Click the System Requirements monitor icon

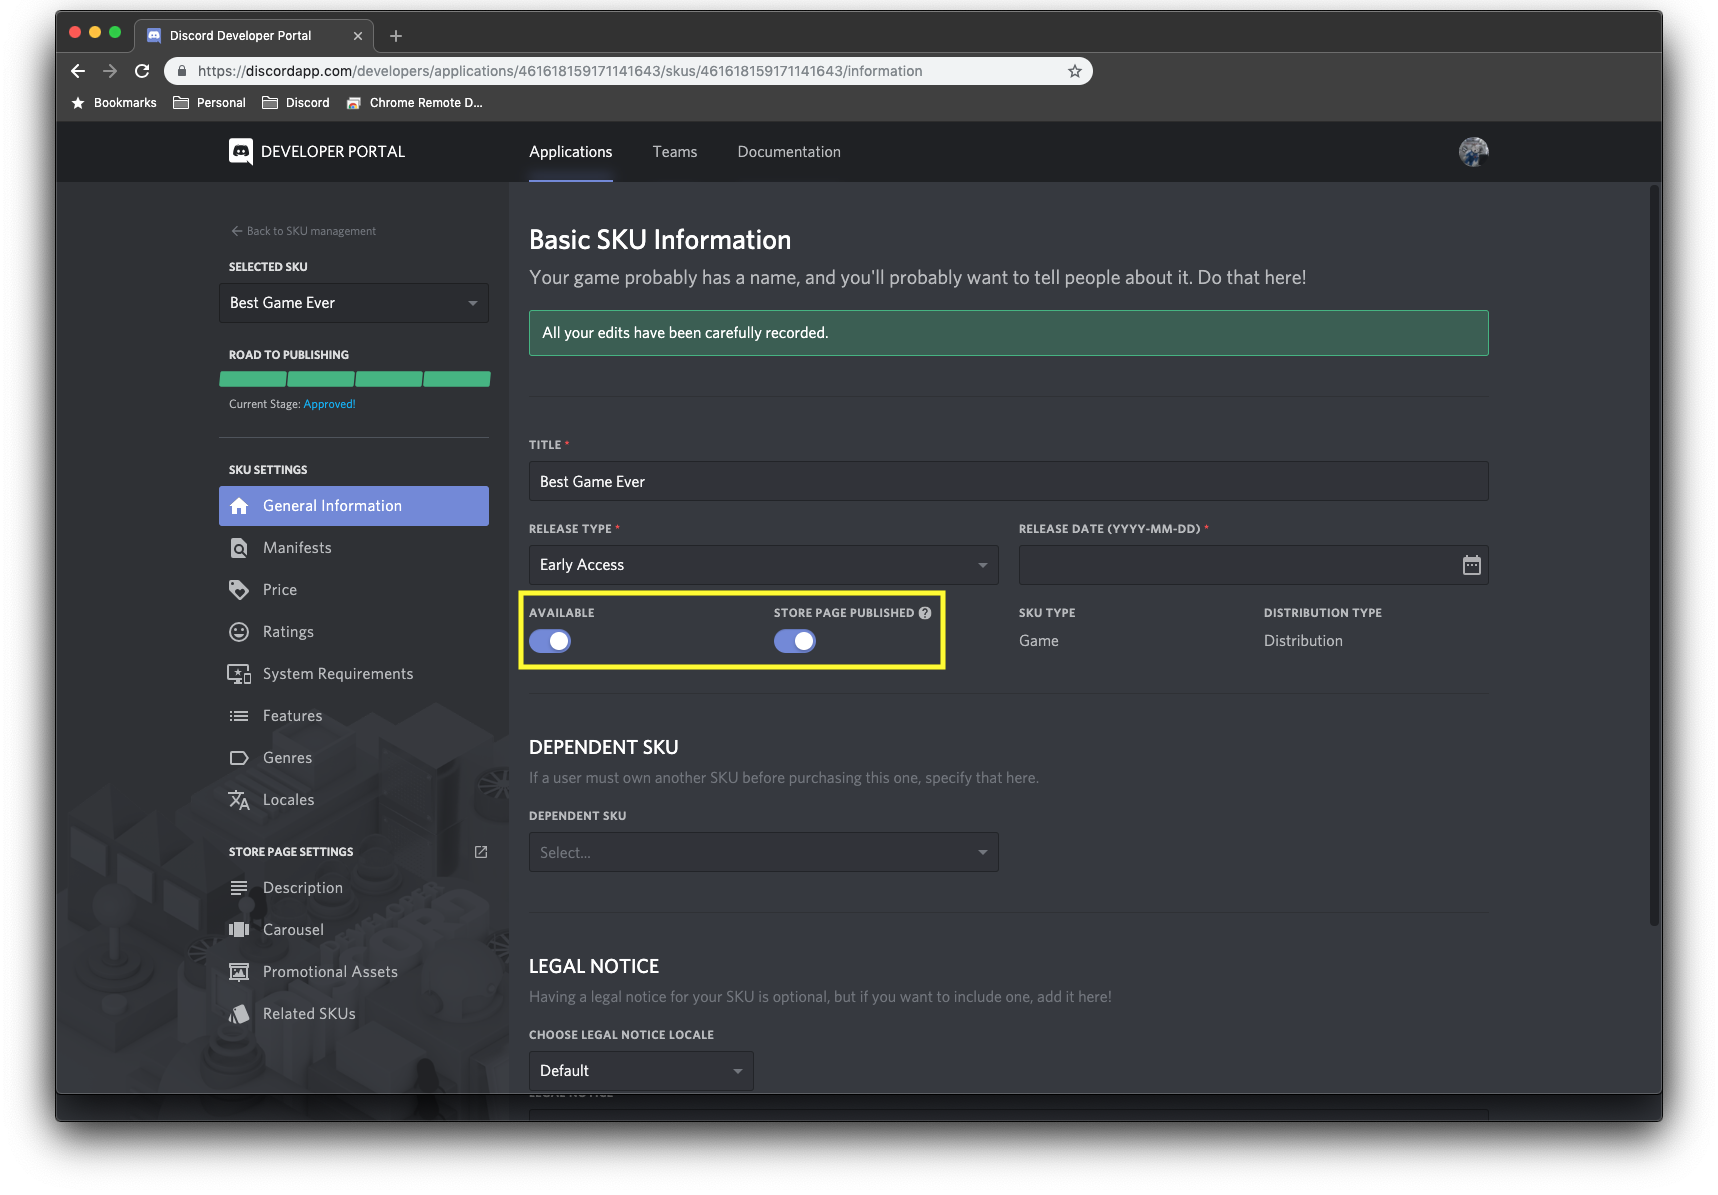click(239, 674)
